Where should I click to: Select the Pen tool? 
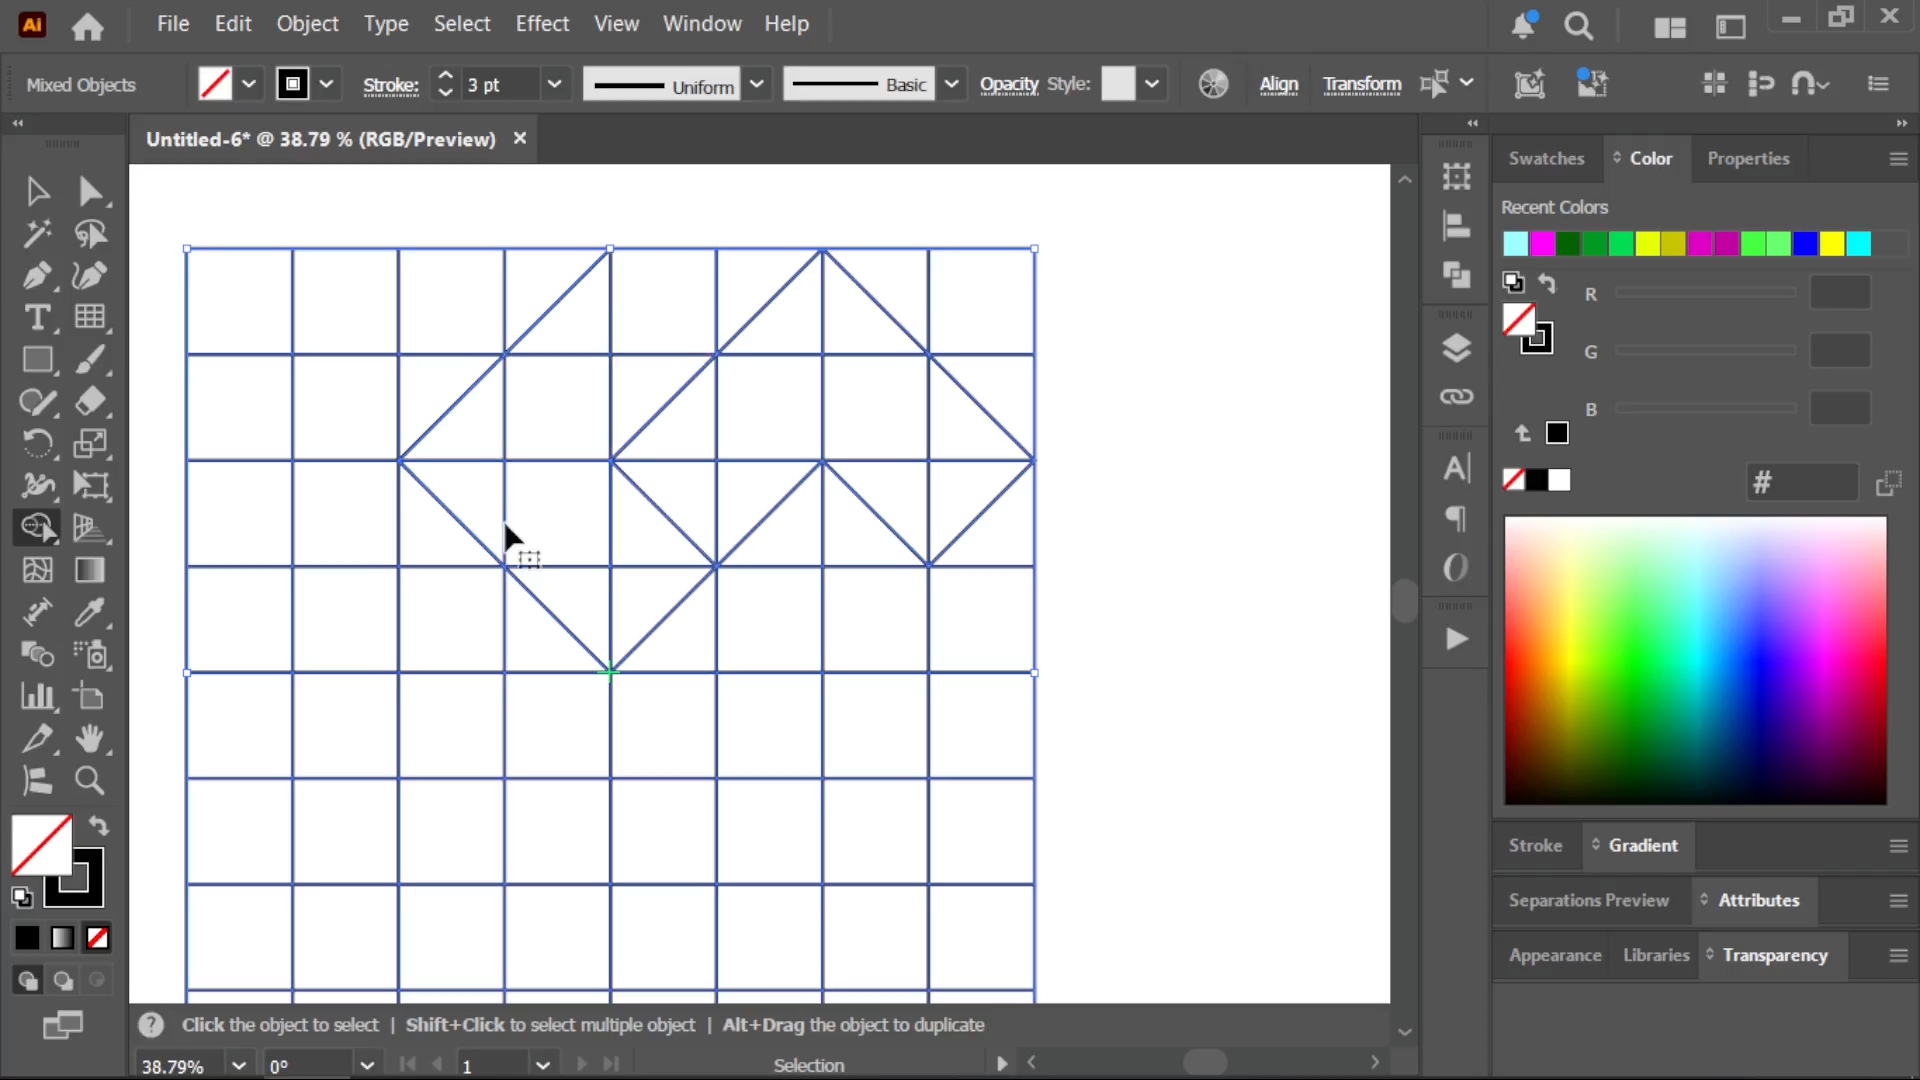37,276
